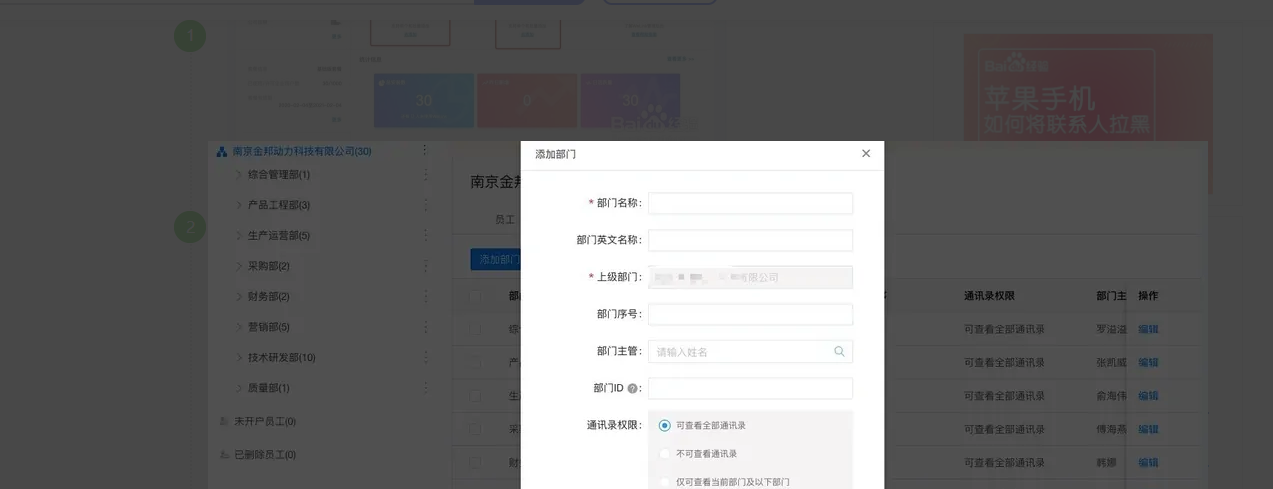Select 综合管理部(1) in the tree
The width and height of the screenshot is (1273, 489).
tap(279, 175)
